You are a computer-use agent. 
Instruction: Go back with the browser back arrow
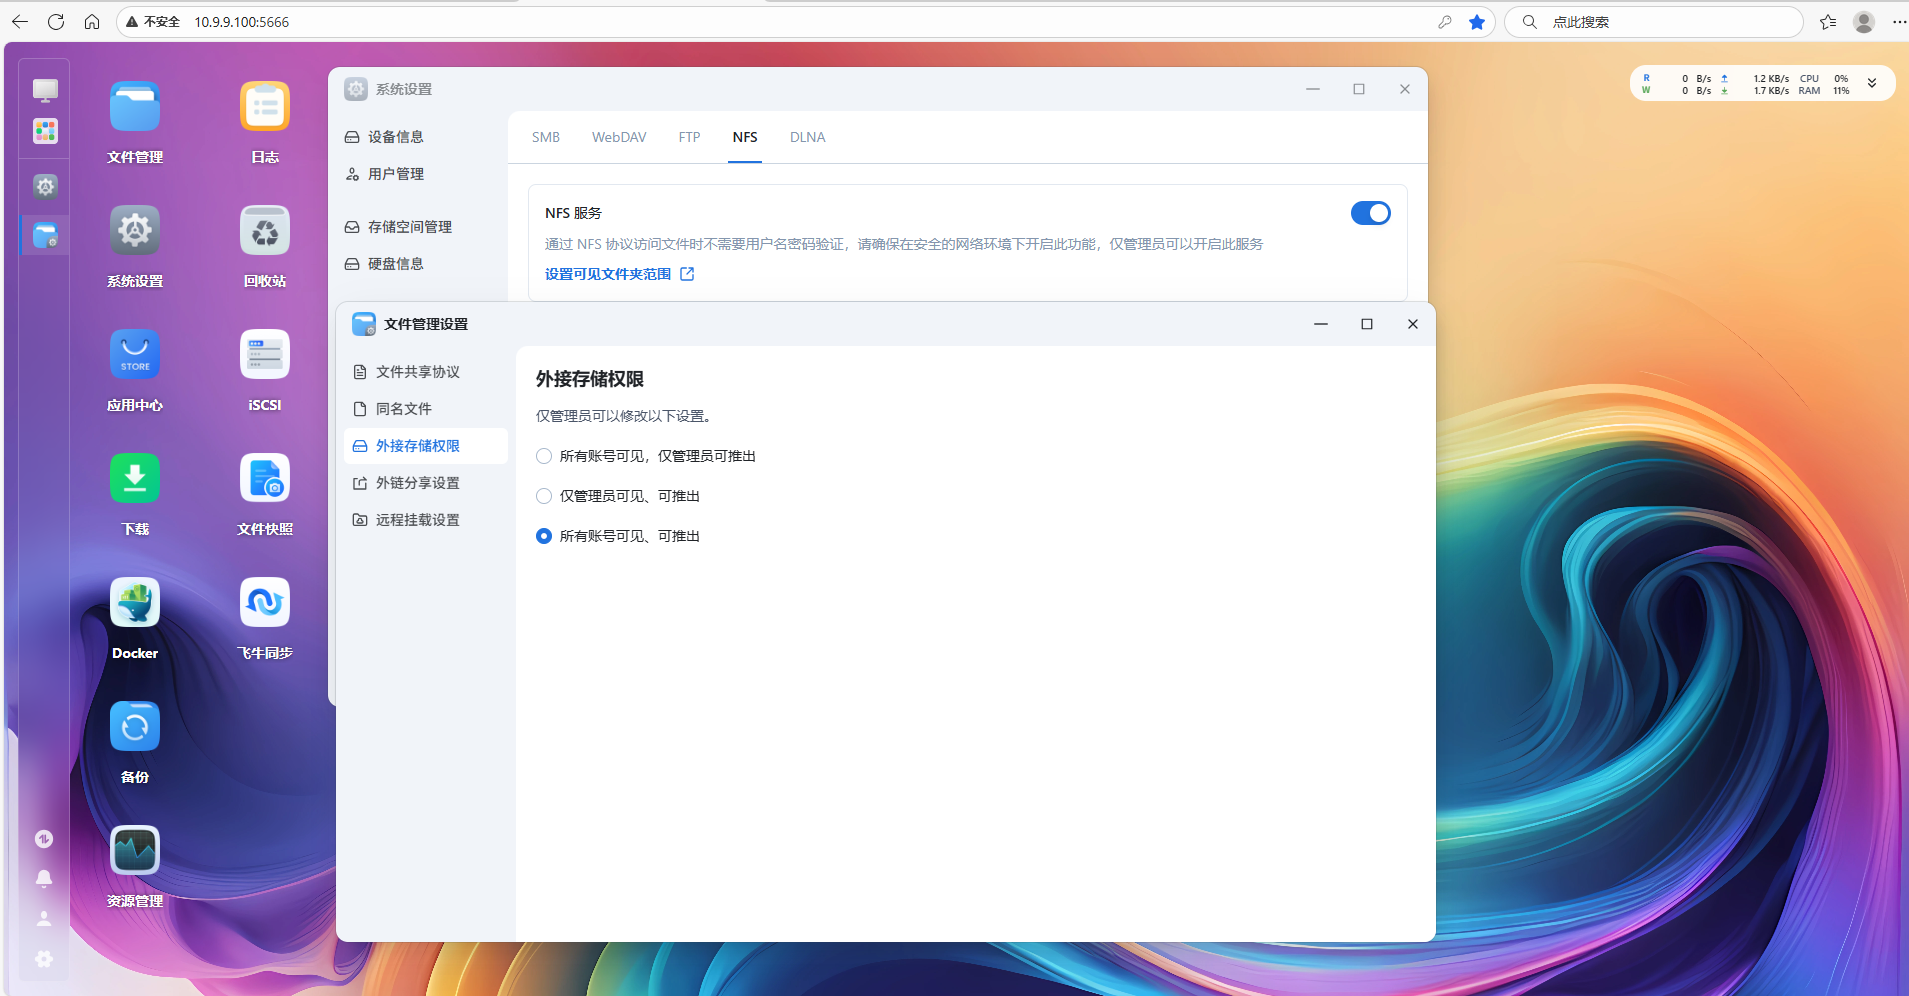coord(20,22)
